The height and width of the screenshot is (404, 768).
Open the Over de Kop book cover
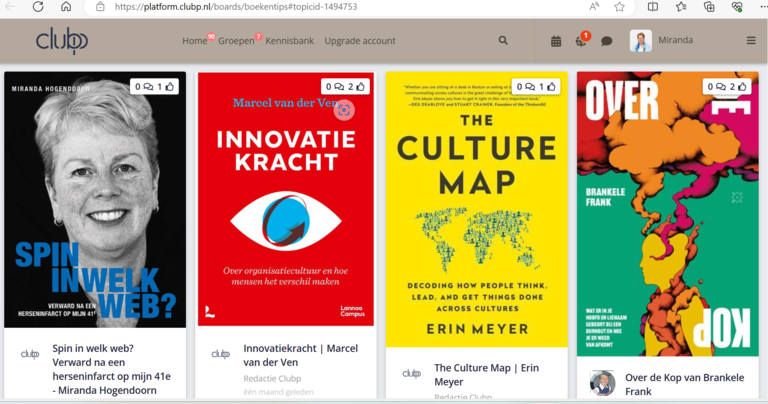point(668,214)
